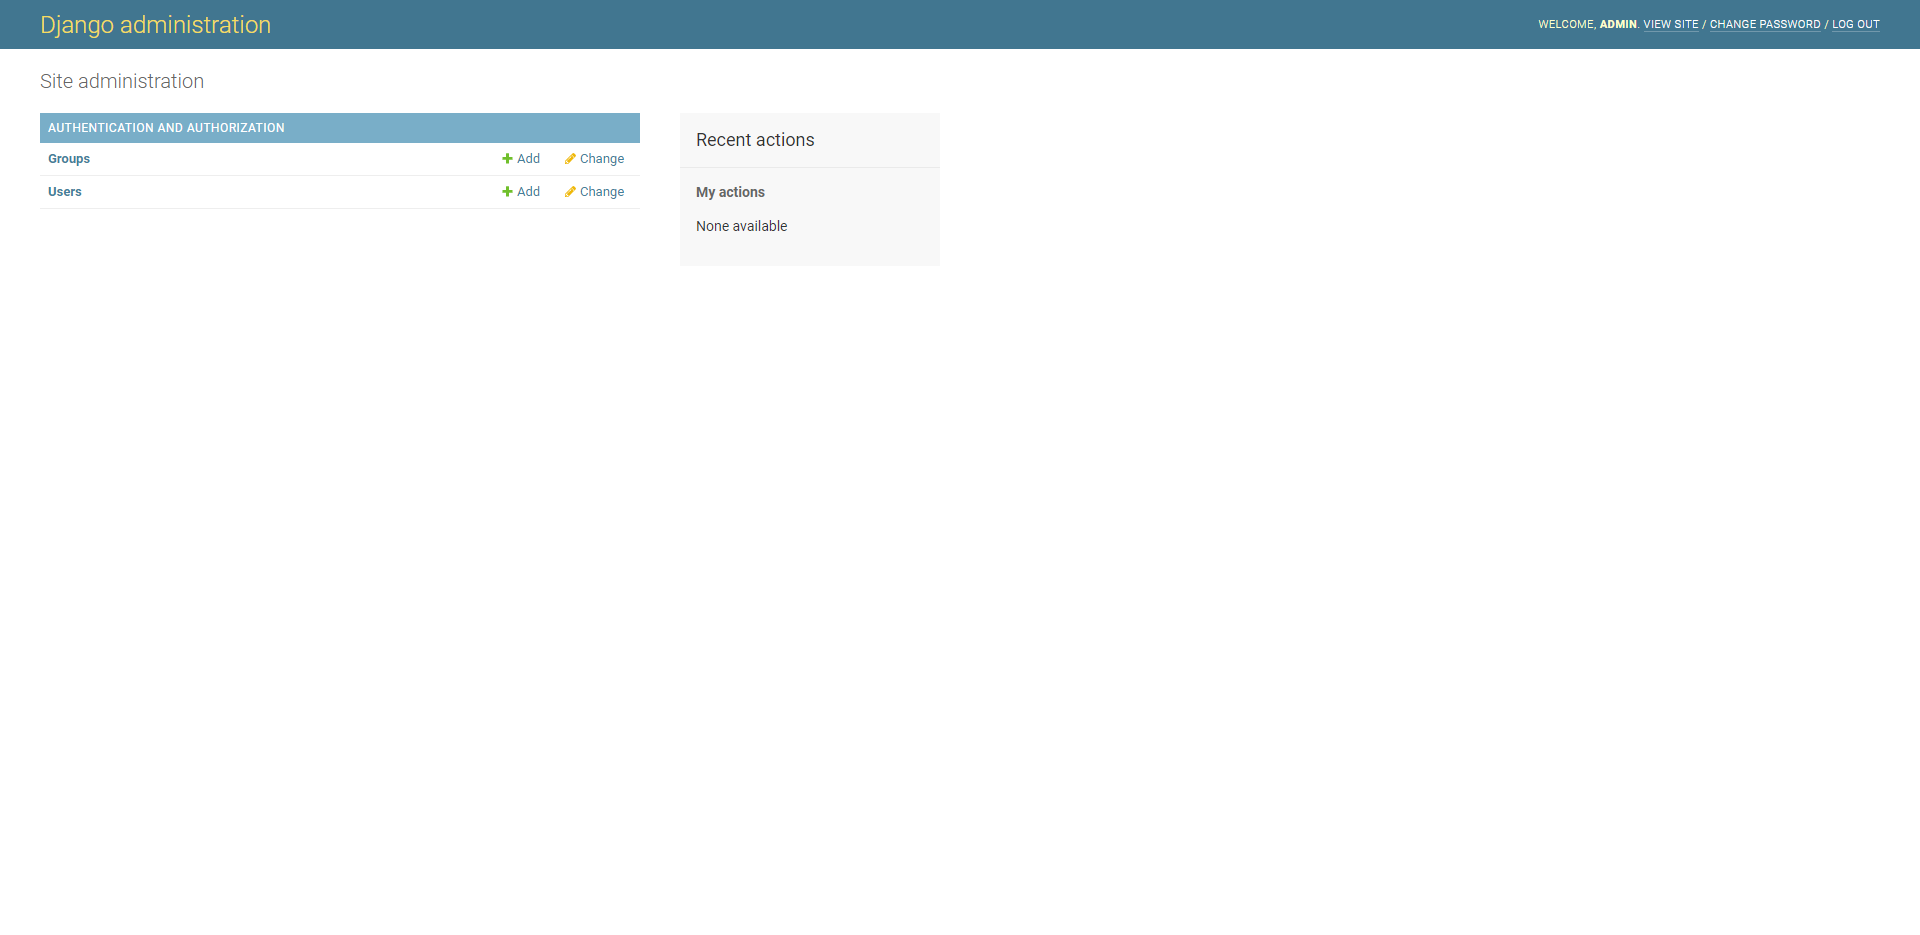Click the Welcome, ADMIN text
This screenshot has height=935, width=1920.
tap(1588, 24)
